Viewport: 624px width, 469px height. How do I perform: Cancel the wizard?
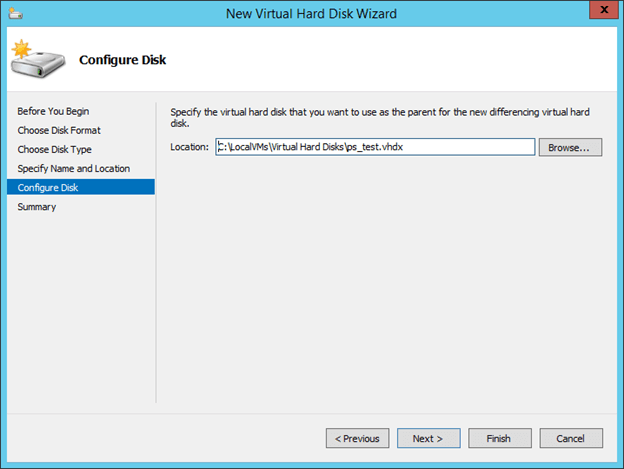point(570,438)
